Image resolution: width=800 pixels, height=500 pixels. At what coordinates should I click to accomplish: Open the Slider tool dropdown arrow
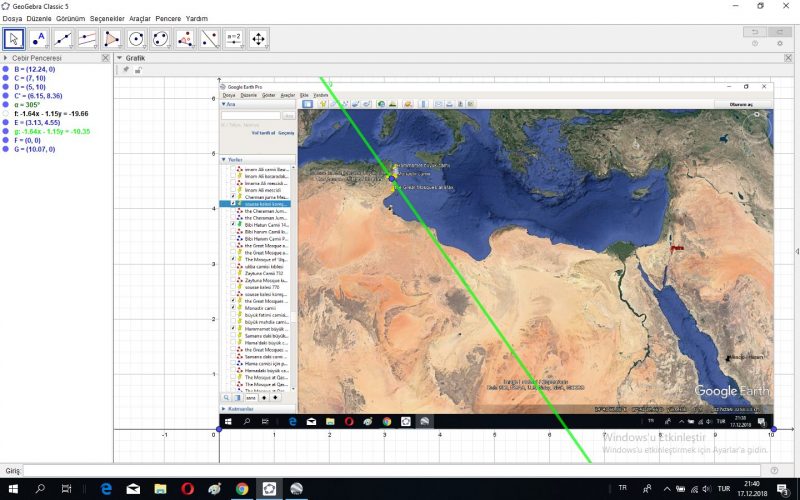coord(241,47)
